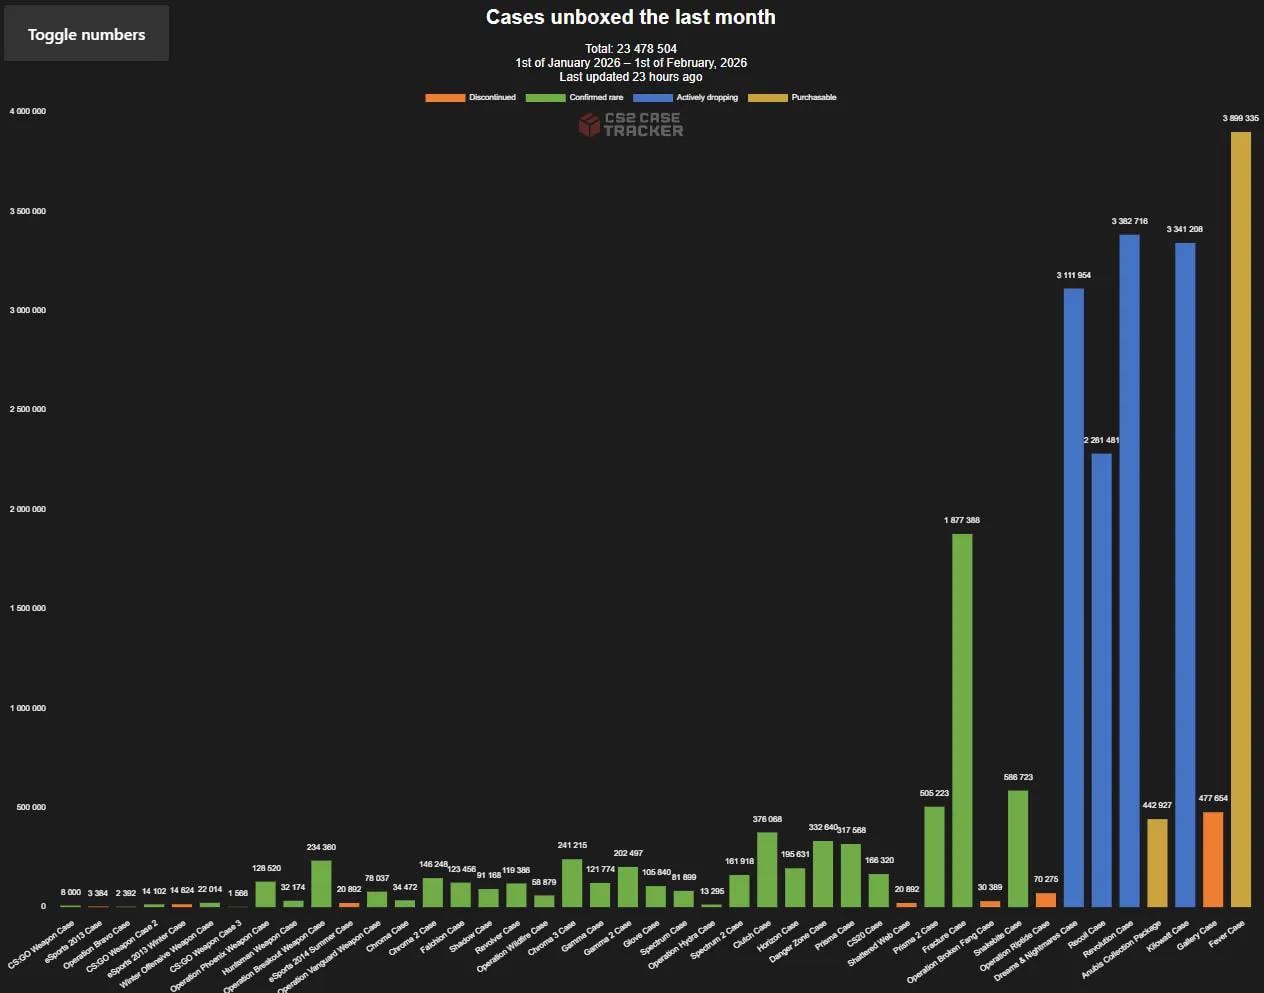Toggle the orange Discontinued legend swatch
Image resolution: width=1264 pixels, height=993 pixels.
coord(445,98)
